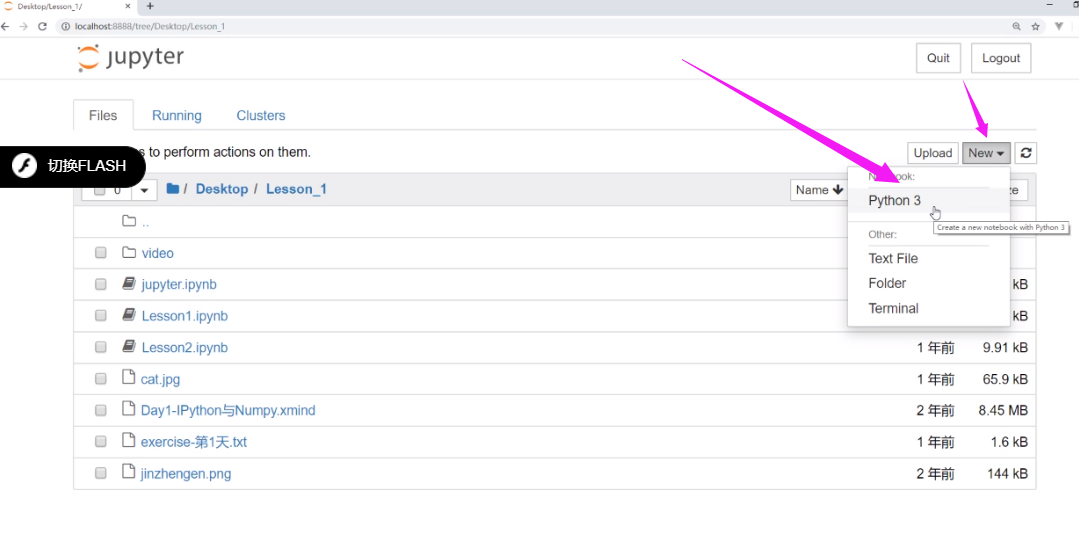Check the box for cat.jpg
Viewport: 1079px width, 543px height.
[100, 379]
